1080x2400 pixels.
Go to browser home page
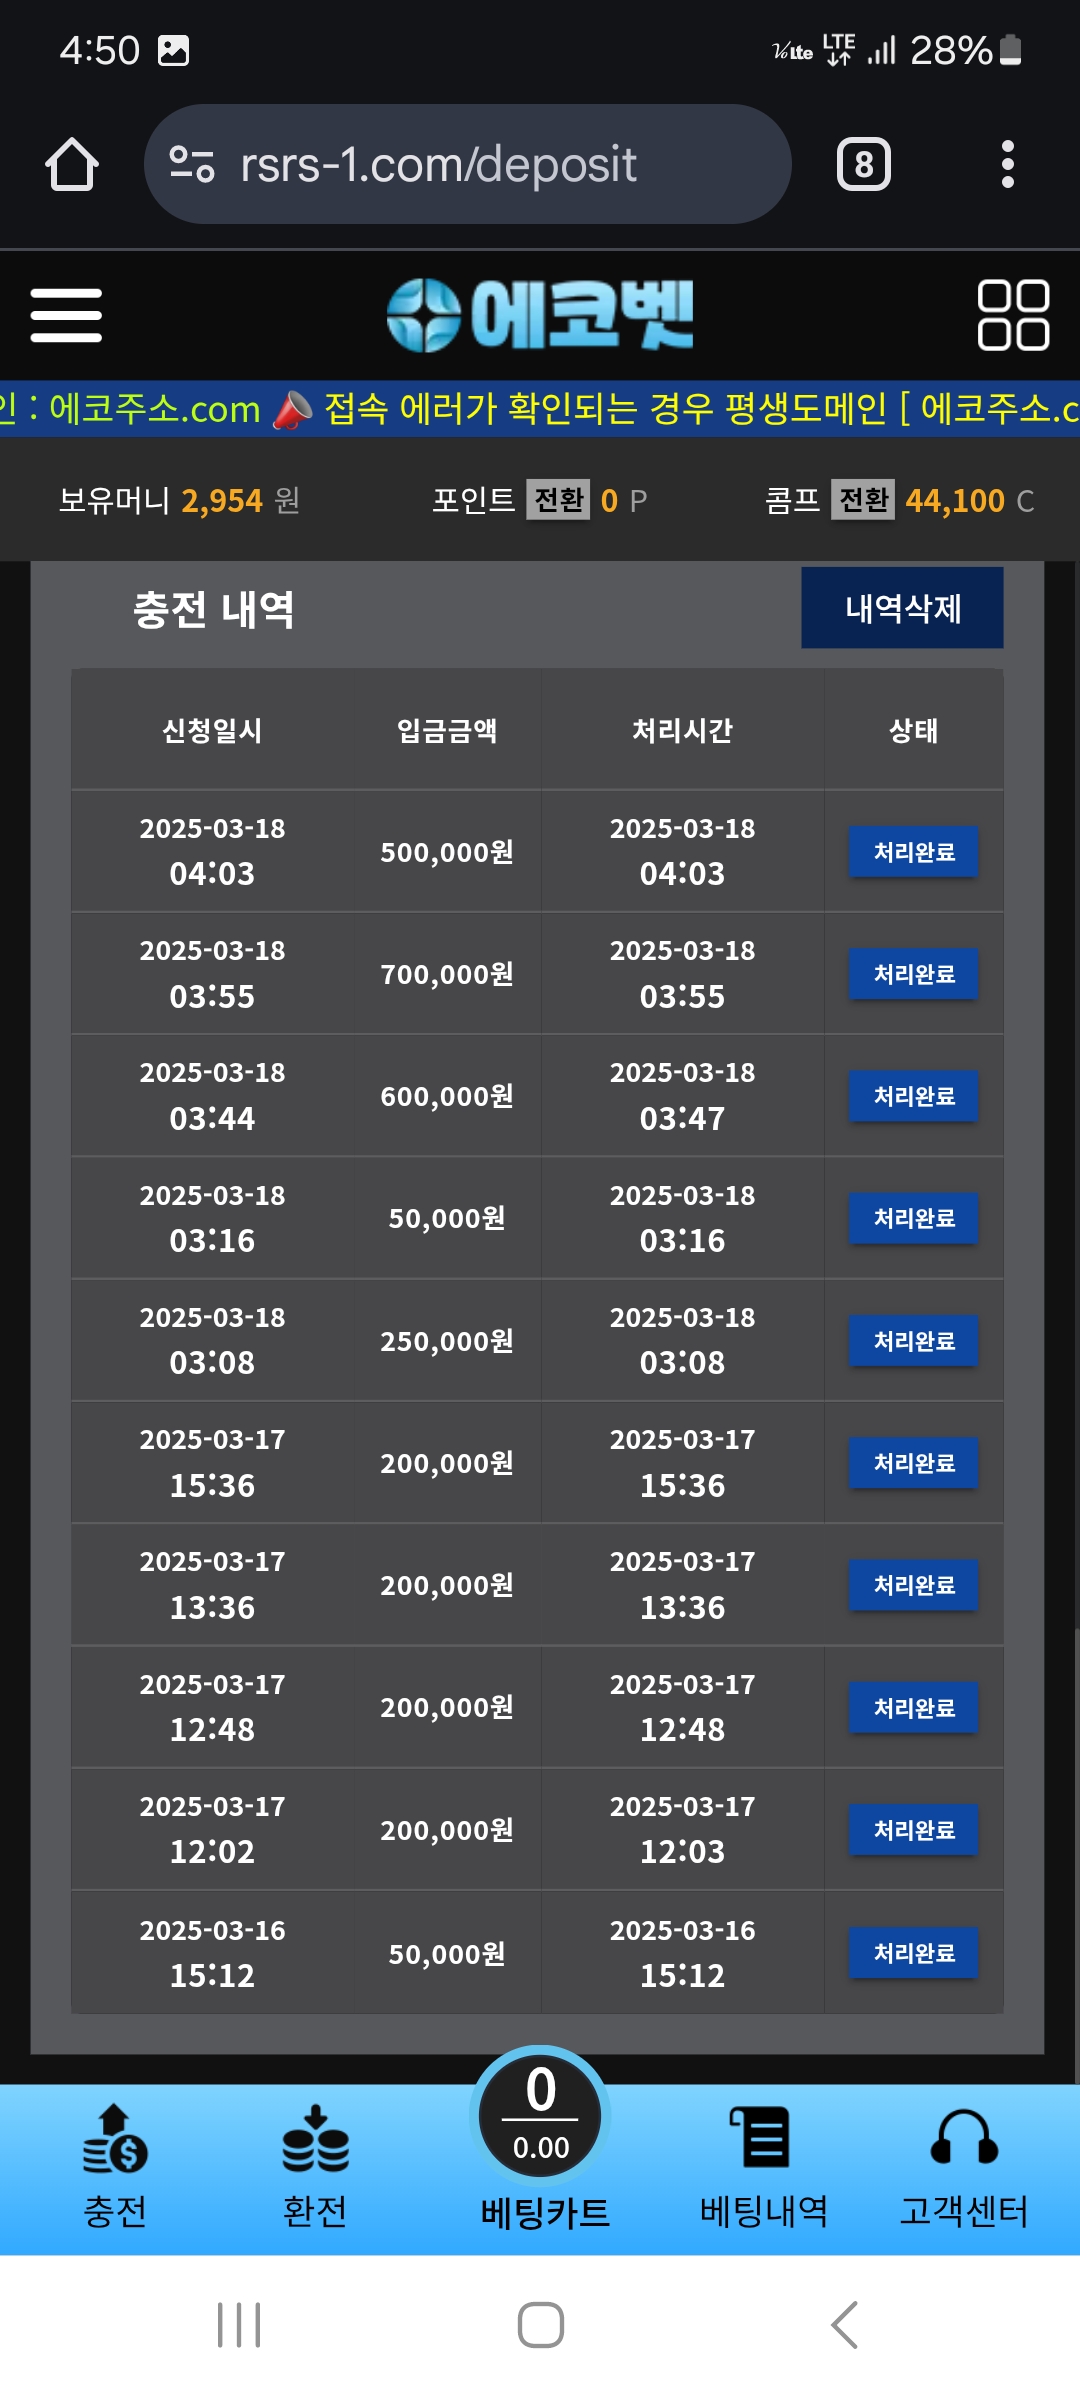72,165
